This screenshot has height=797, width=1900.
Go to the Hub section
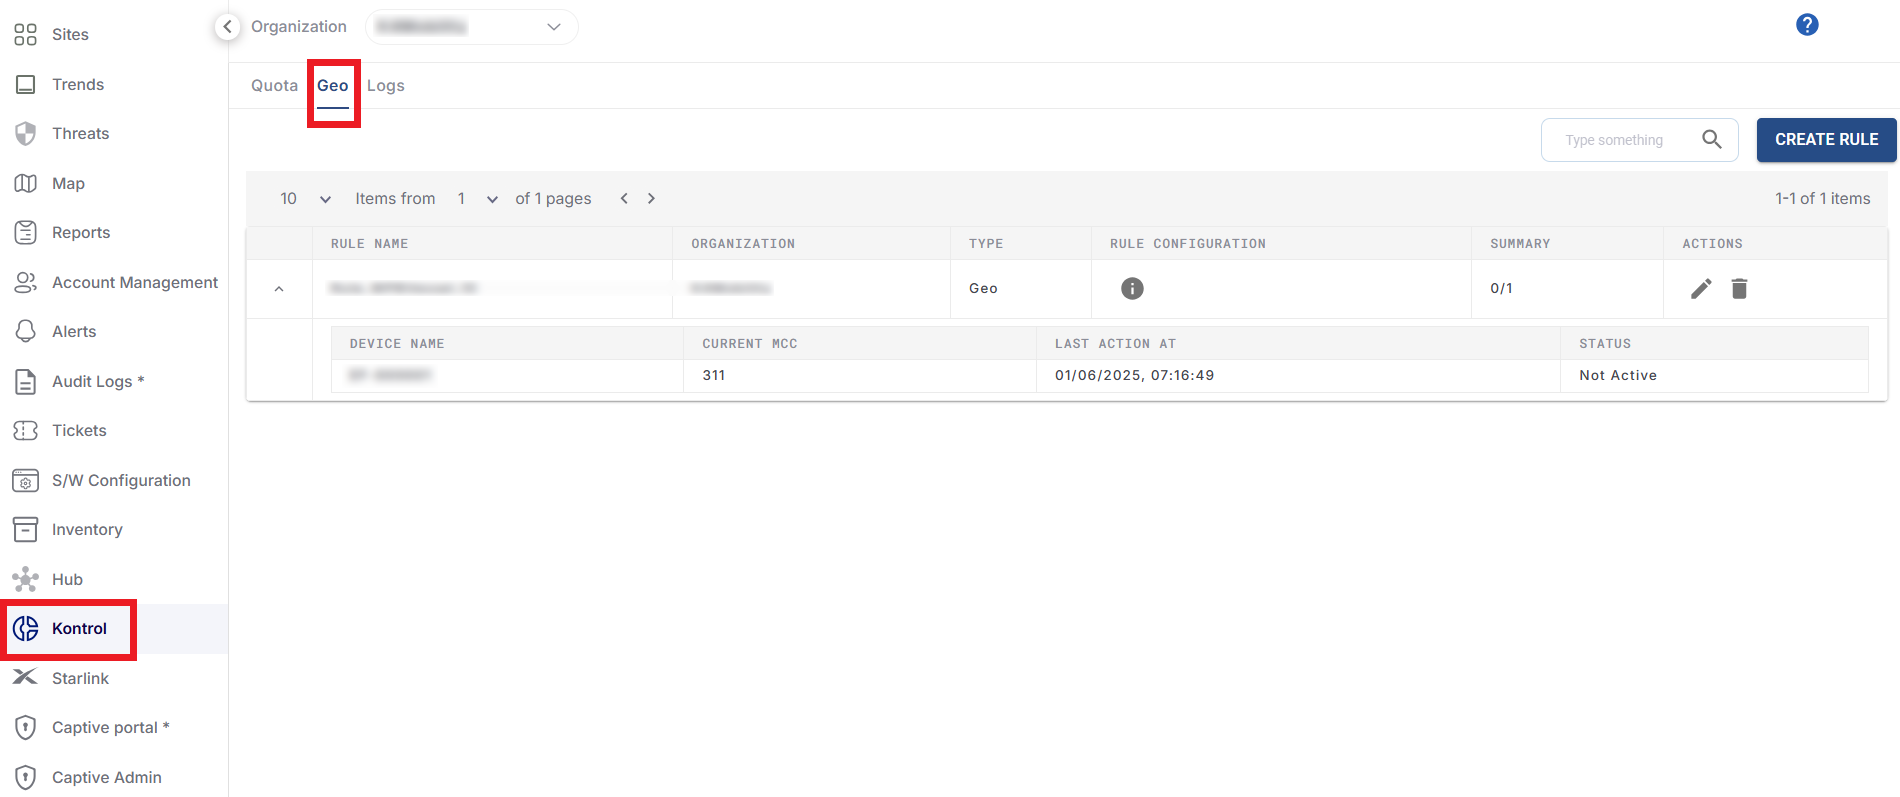67,579
